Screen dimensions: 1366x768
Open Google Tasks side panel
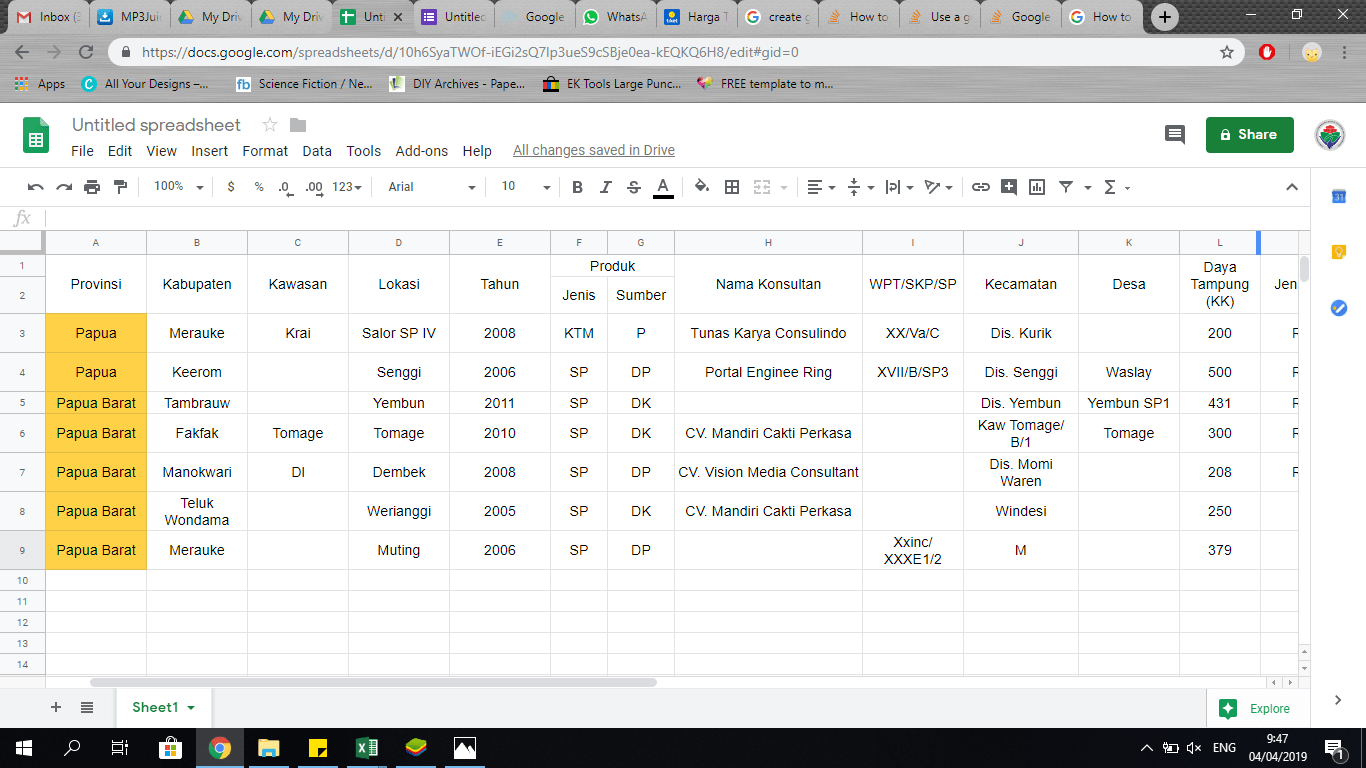coord(1339,308)
